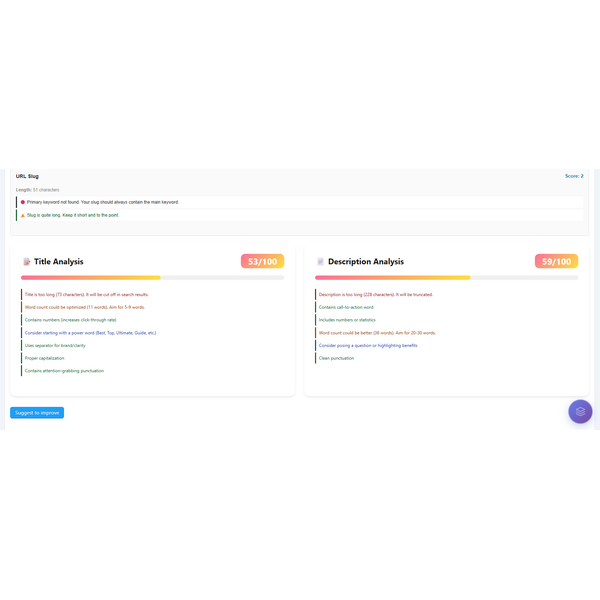The height and width of the screenshot is (600, 600).
Task: Click the Description Analysis progress bar
Action: pyautogui.click(x=446, y=277)
